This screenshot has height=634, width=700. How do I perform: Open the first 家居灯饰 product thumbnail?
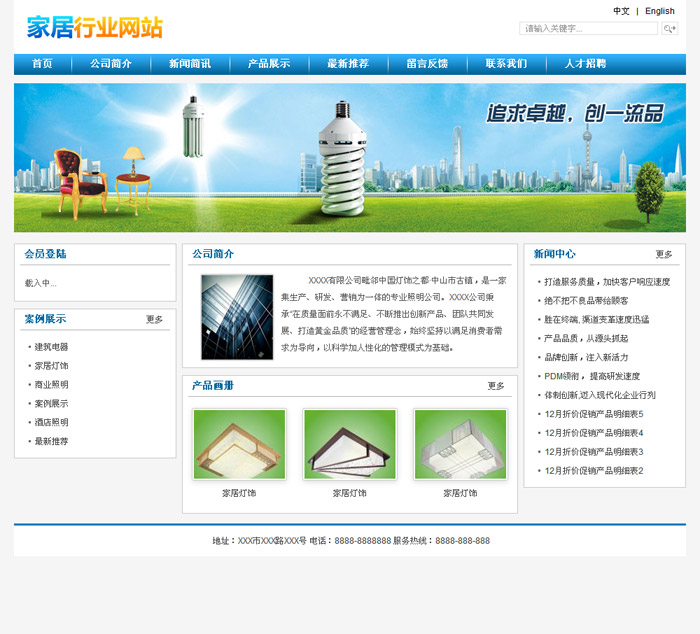coord(239,444)
